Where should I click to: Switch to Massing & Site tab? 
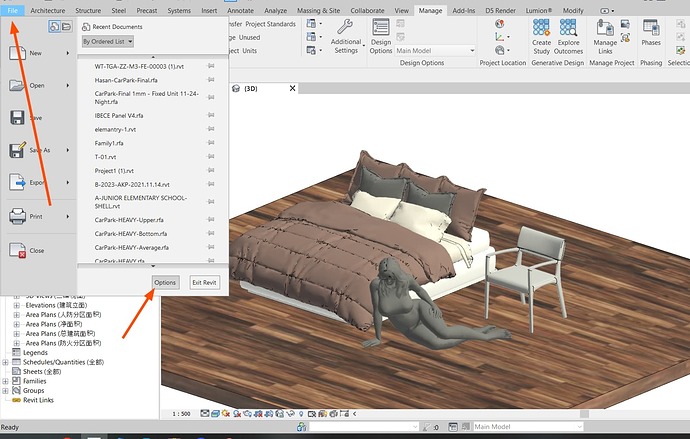point(318,10)
